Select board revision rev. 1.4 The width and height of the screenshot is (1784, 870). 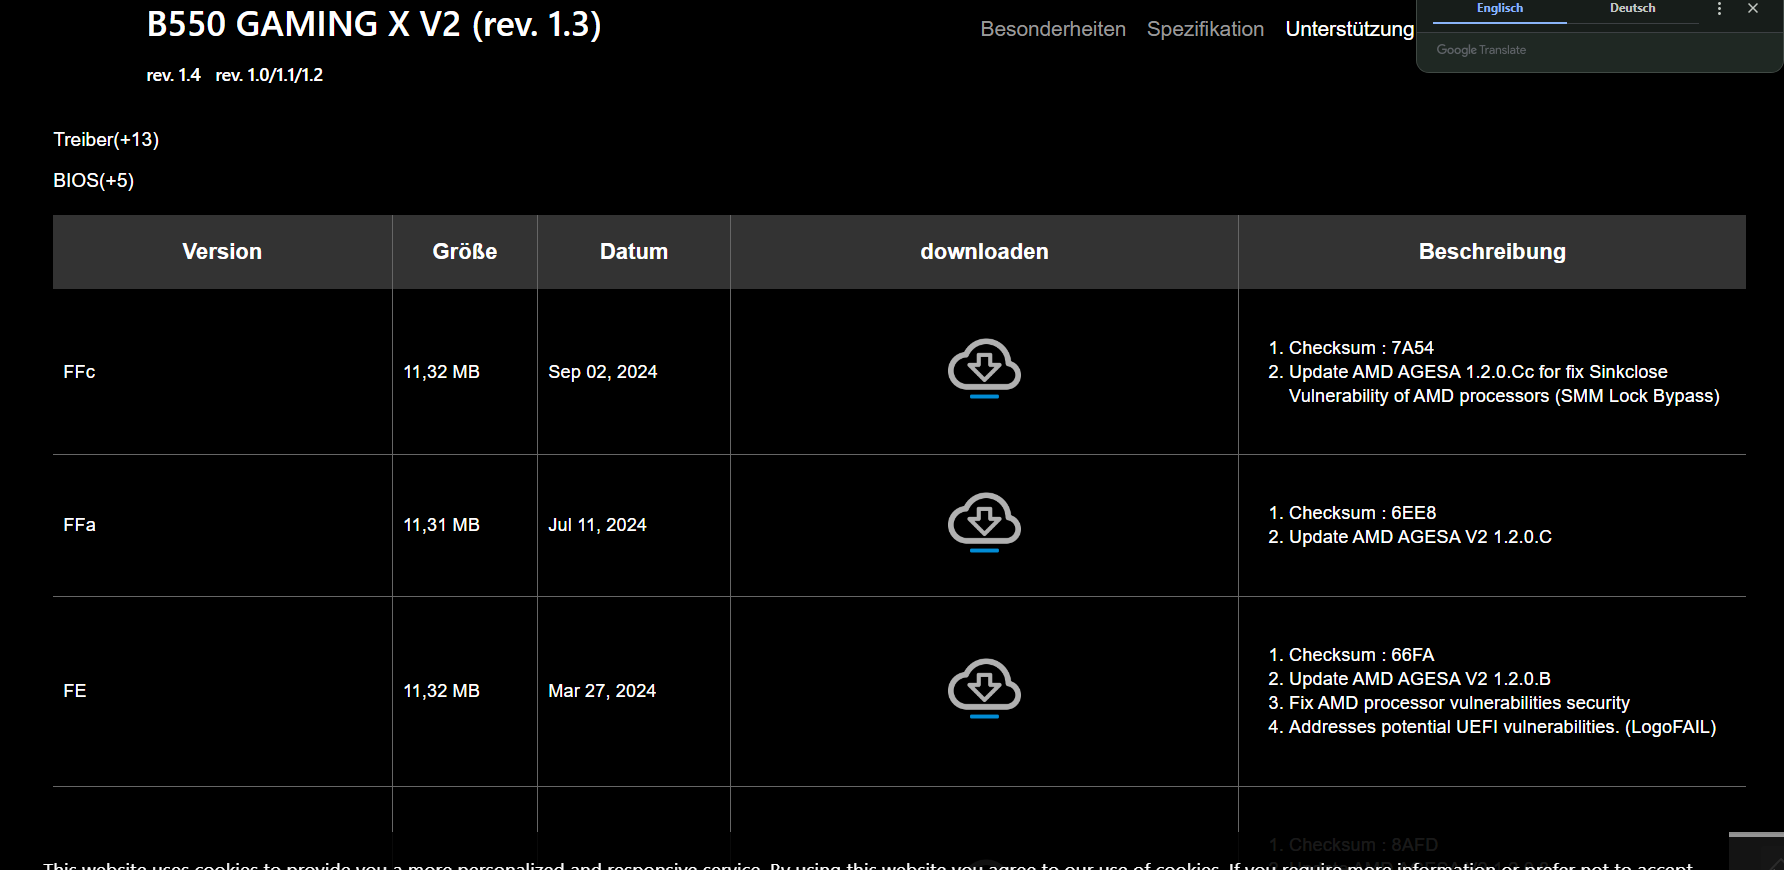[x=173, y=75]
